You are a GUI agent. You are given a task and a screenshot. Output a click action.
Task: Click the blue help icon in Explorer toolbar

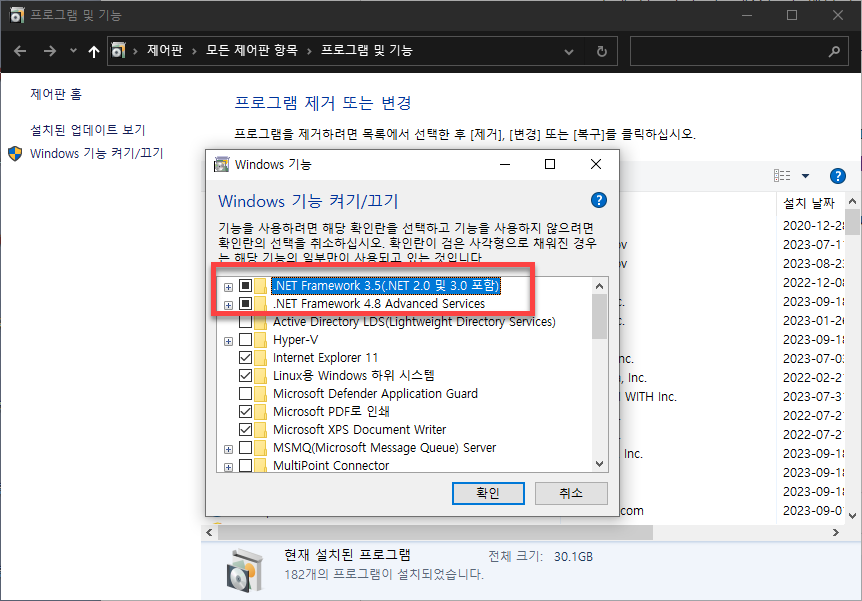[838, 176]
